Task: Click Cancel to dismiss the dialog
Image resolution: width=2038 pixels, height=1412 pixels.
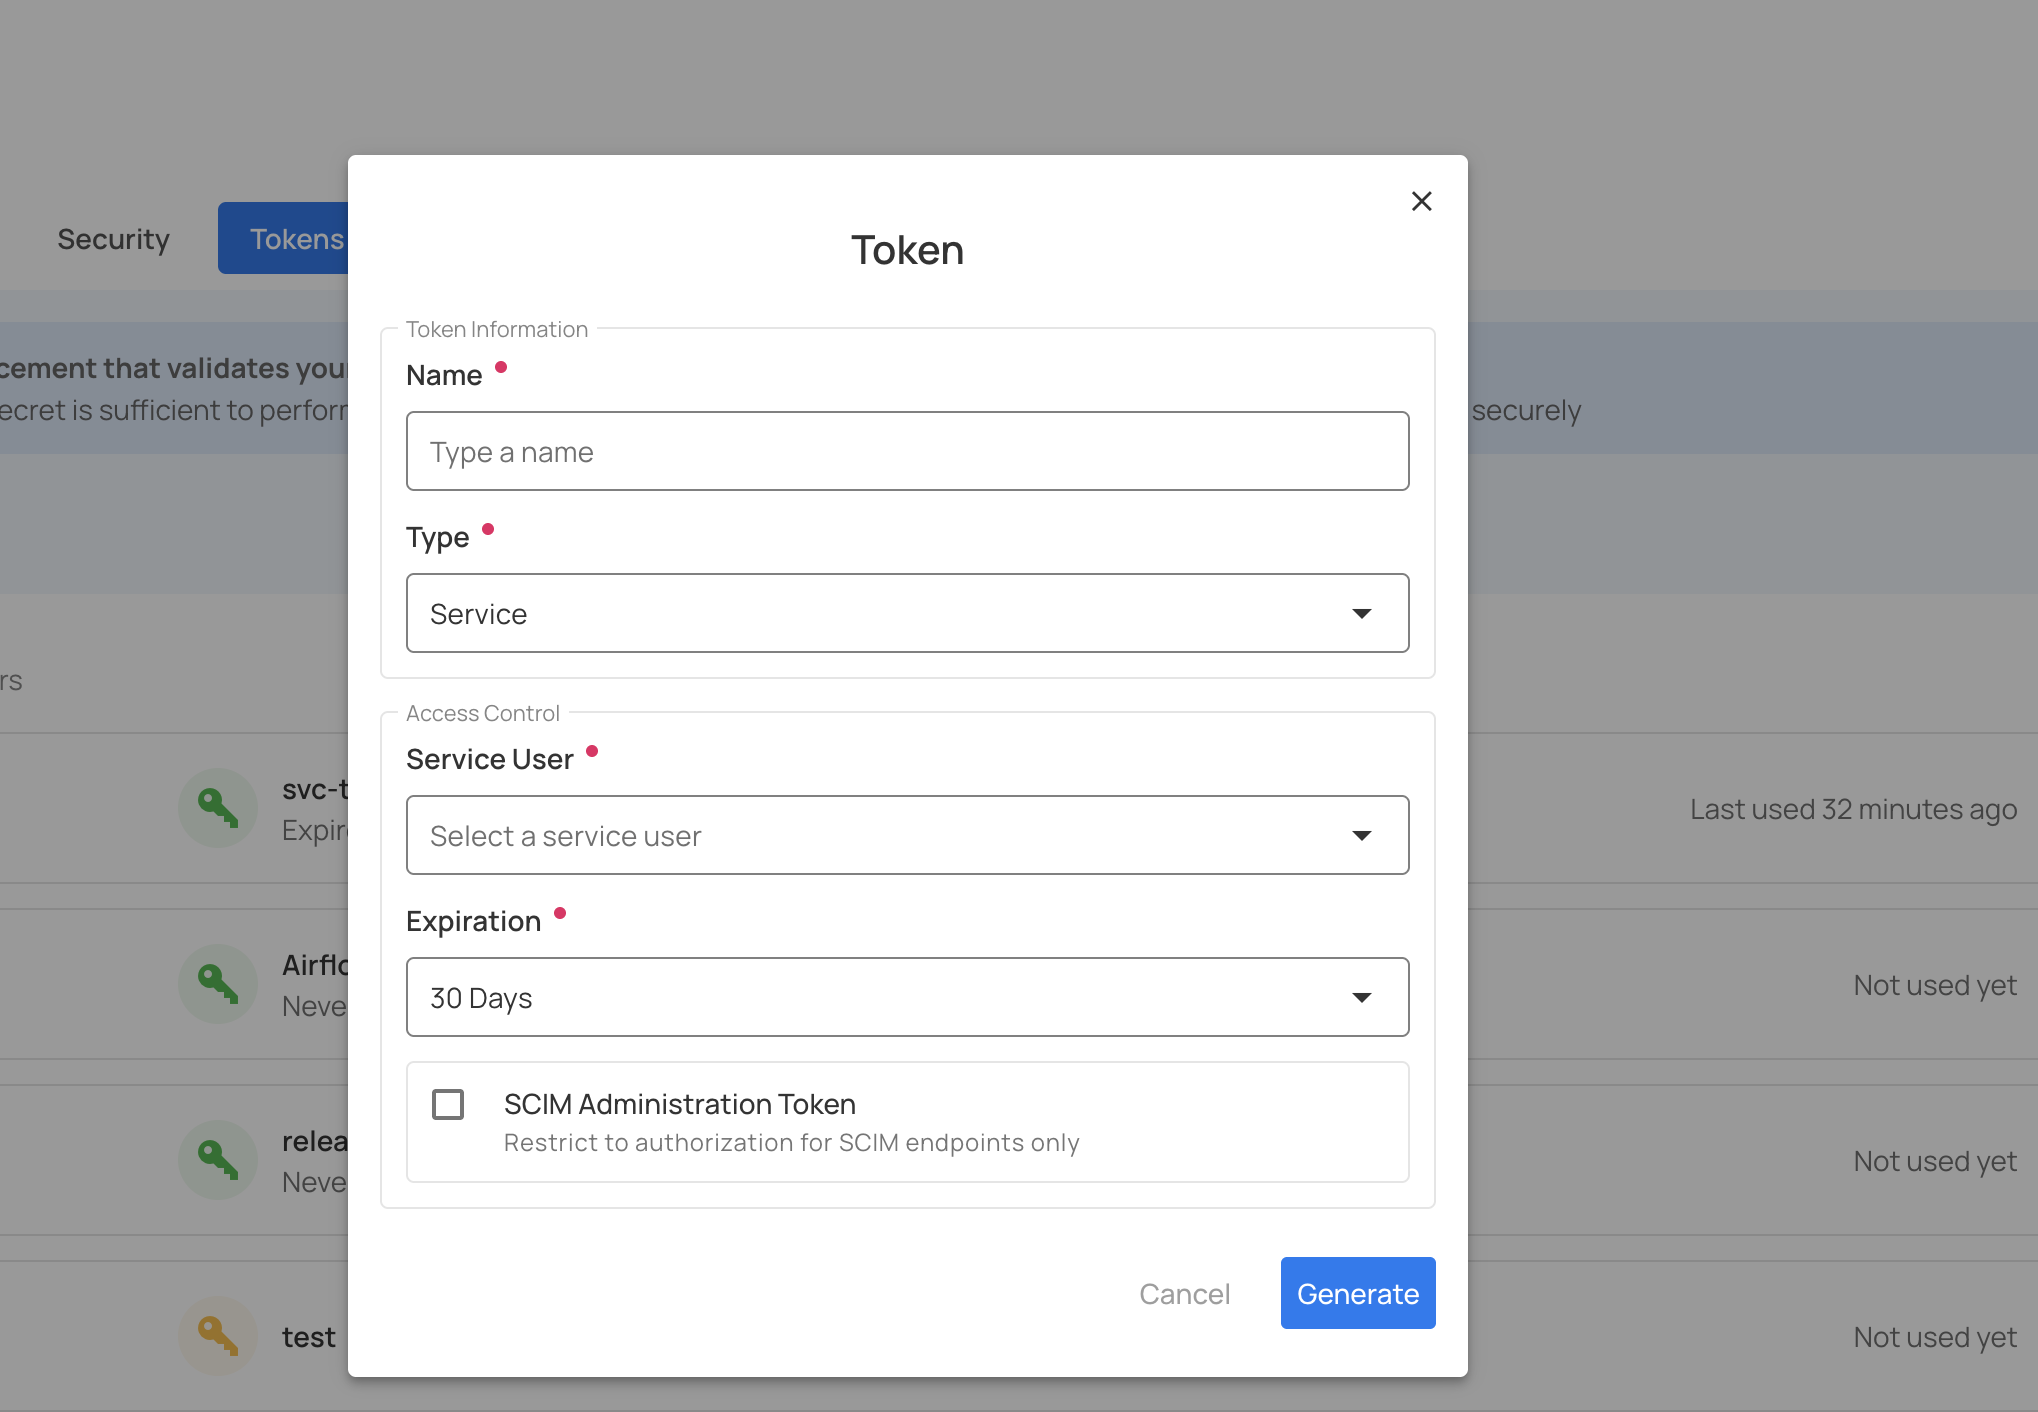Action: pos(1184,1293)
